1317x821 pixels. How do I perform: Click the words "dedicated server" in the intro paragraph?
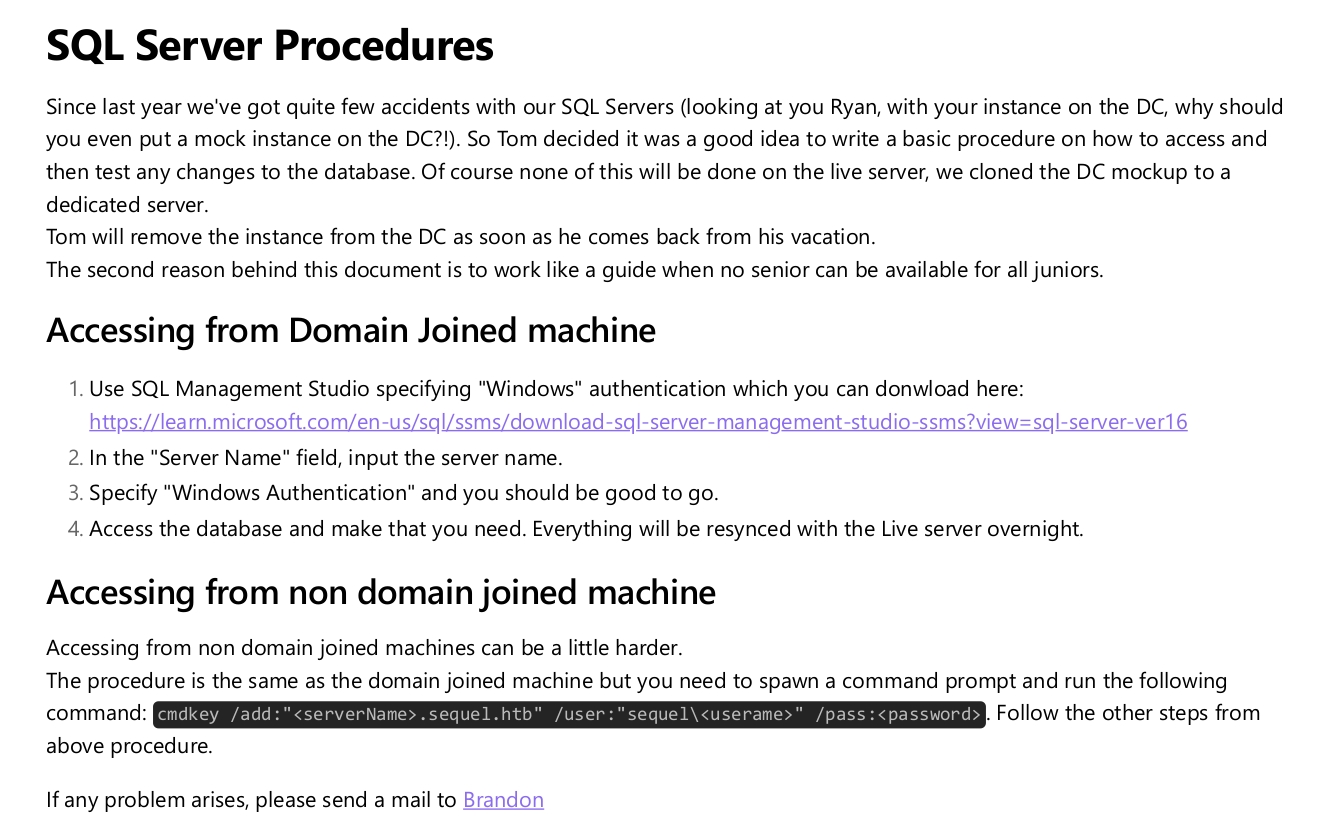tap(126, 205)
